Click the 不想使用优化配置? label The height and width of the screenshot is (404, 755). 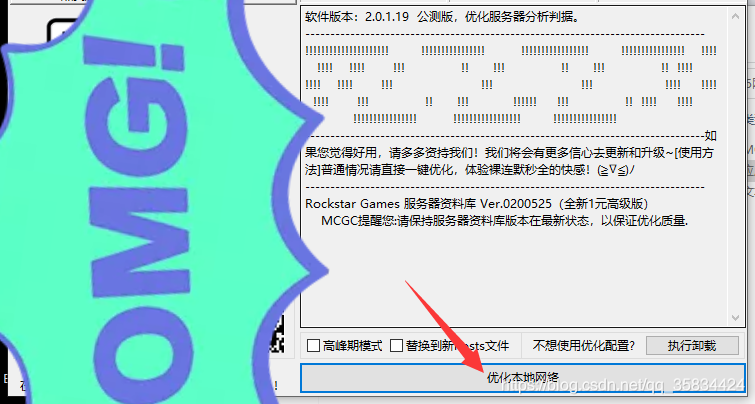click(584, 346)
